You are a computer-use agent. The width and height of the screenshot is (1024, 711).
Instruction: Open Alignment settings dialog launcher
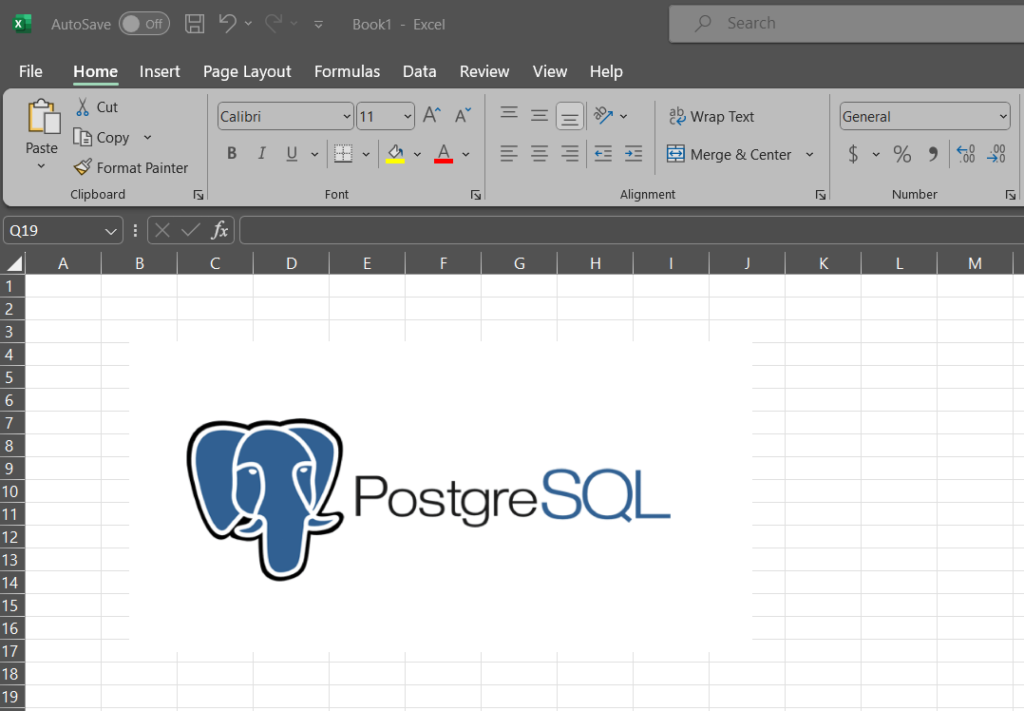click(820, 195)
